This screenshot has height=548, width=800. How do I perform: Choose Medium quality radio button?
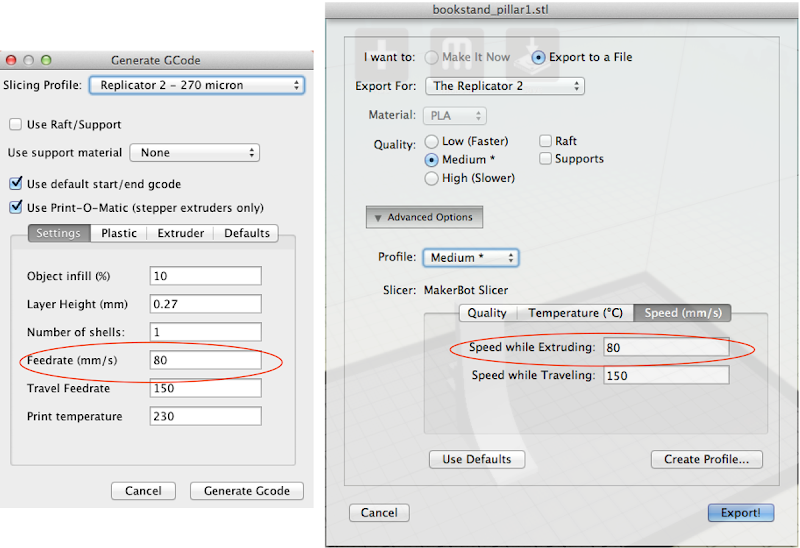click(432, 160)
